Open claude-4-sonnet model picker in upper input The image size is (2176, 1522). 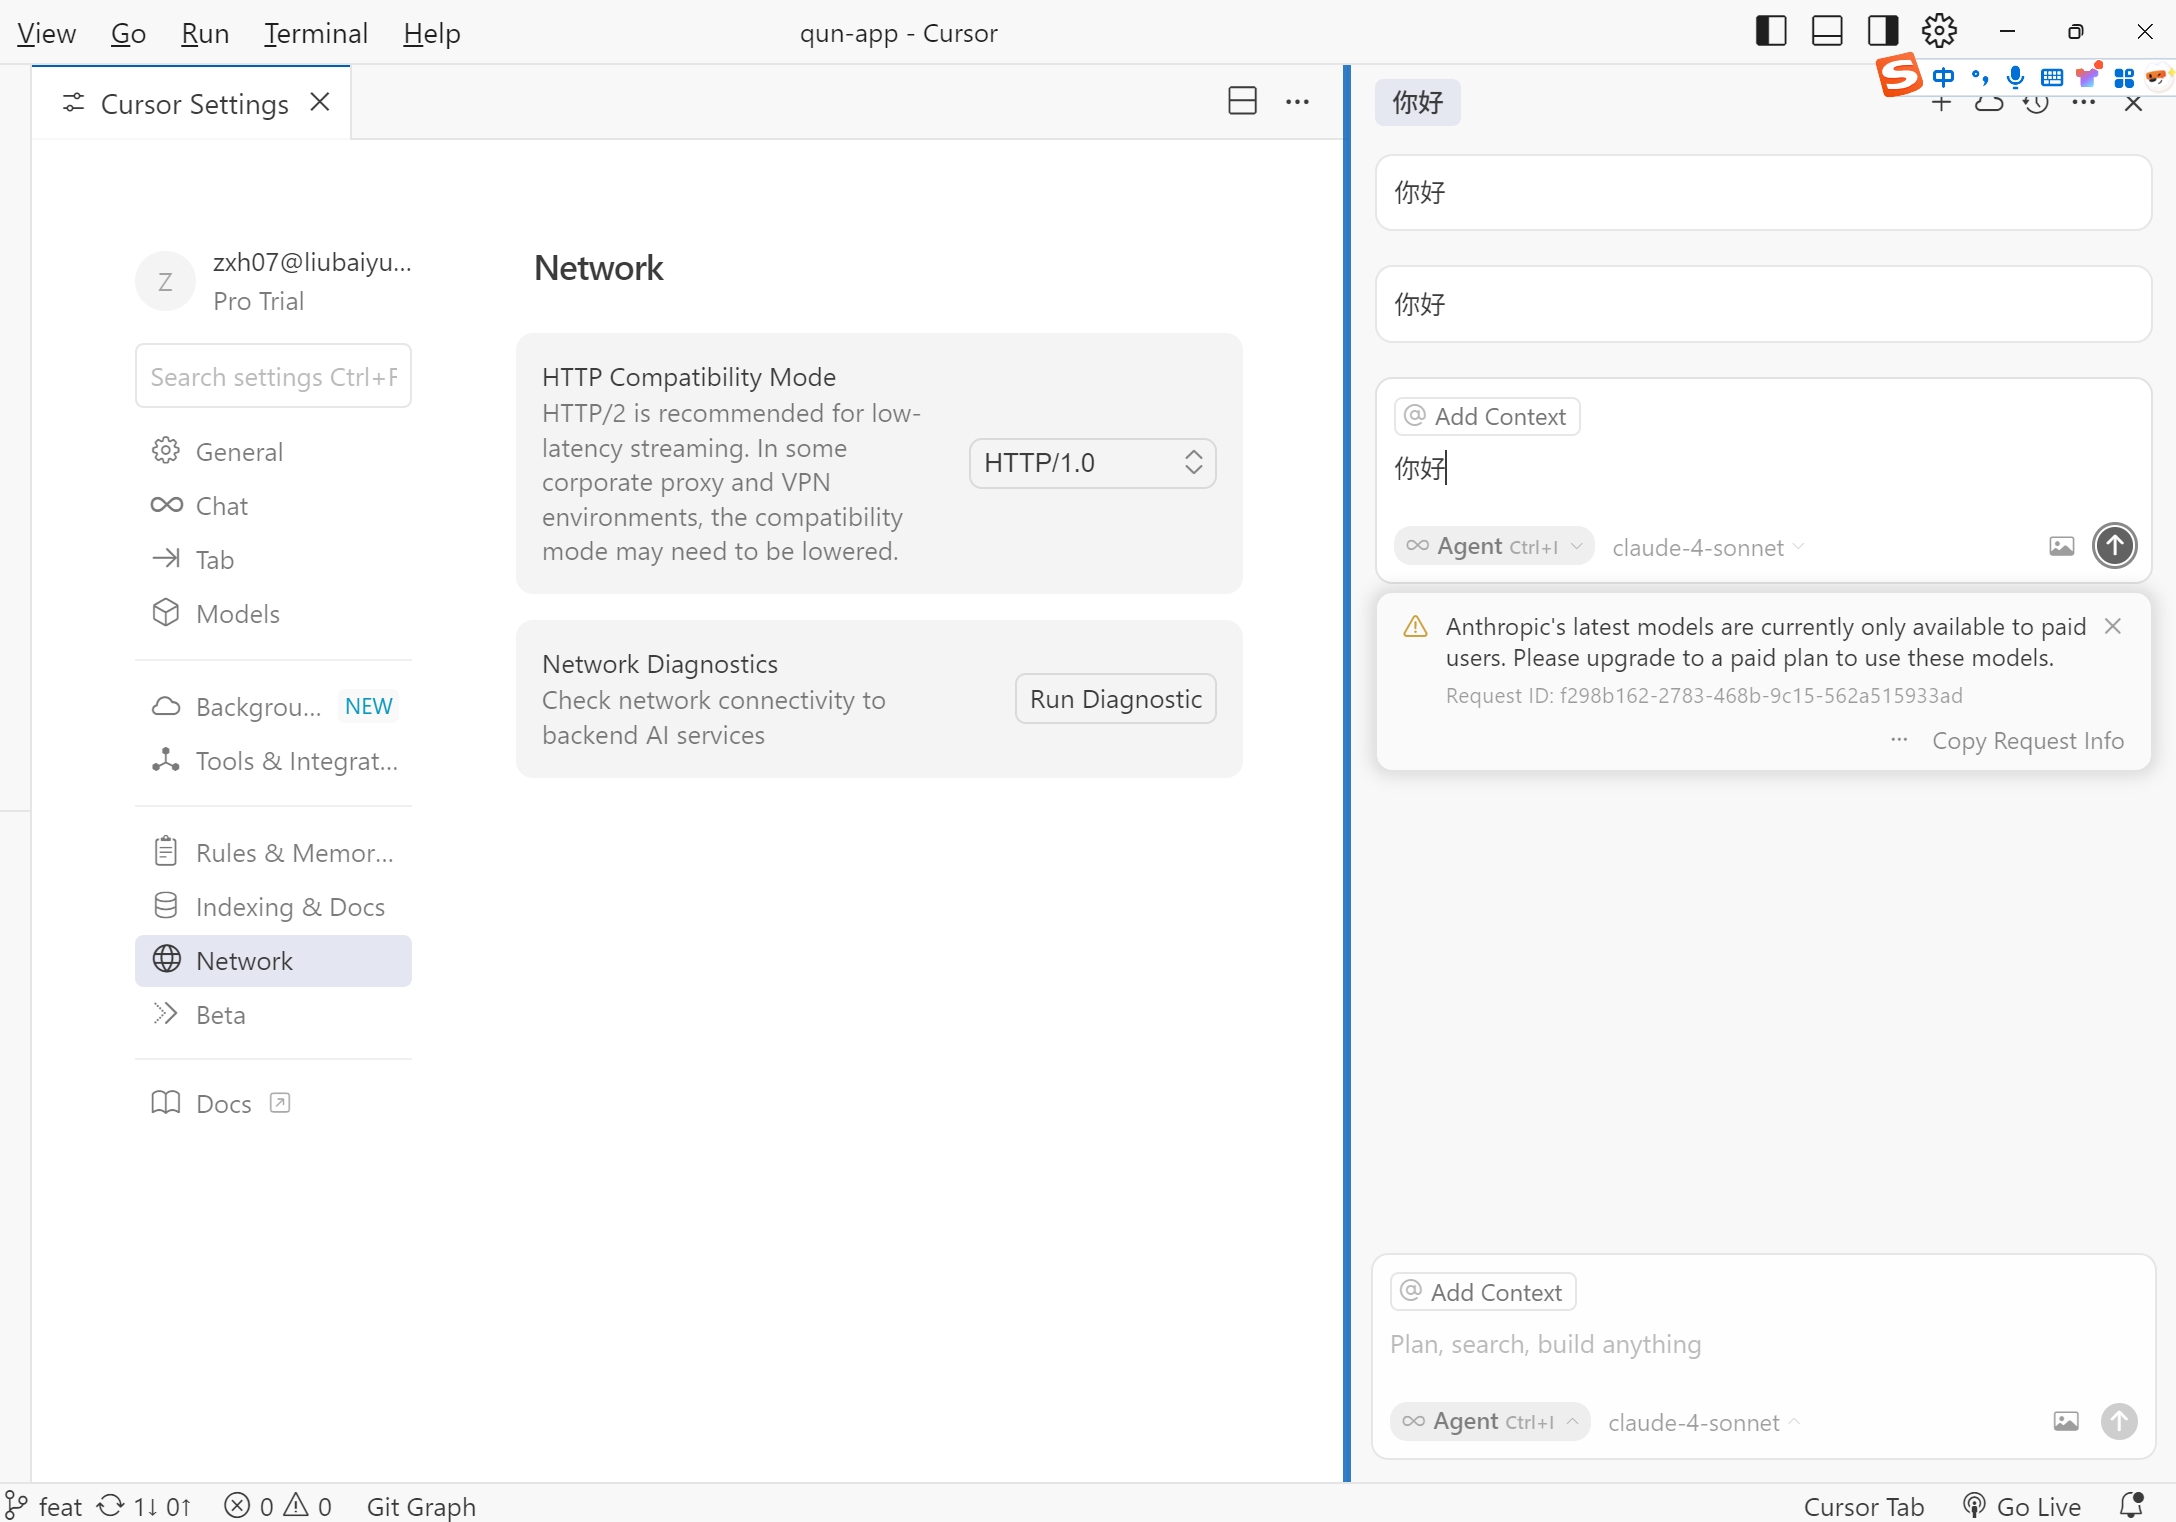click(1708, 547)
